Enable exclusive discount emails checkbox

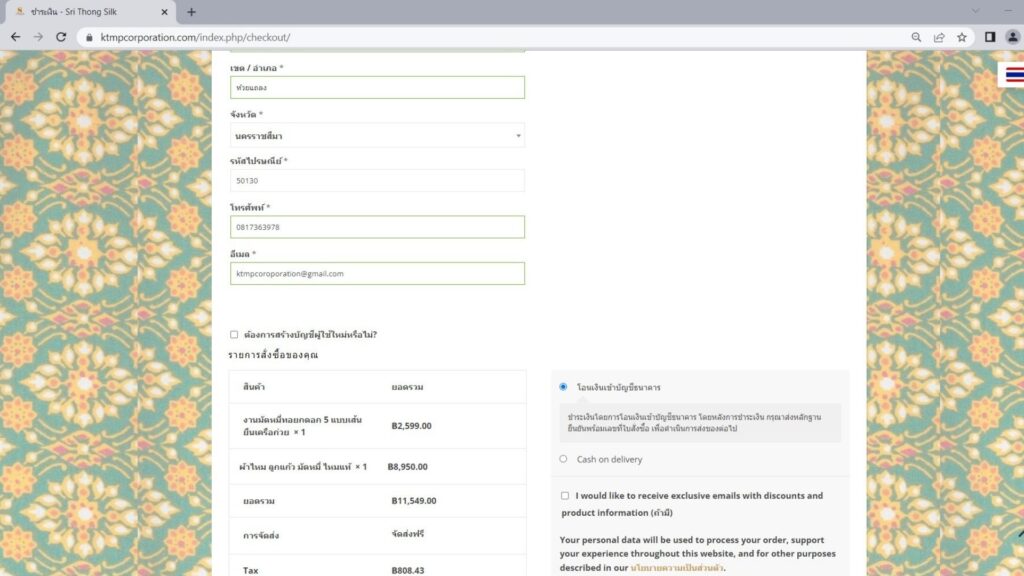(565, 496)
